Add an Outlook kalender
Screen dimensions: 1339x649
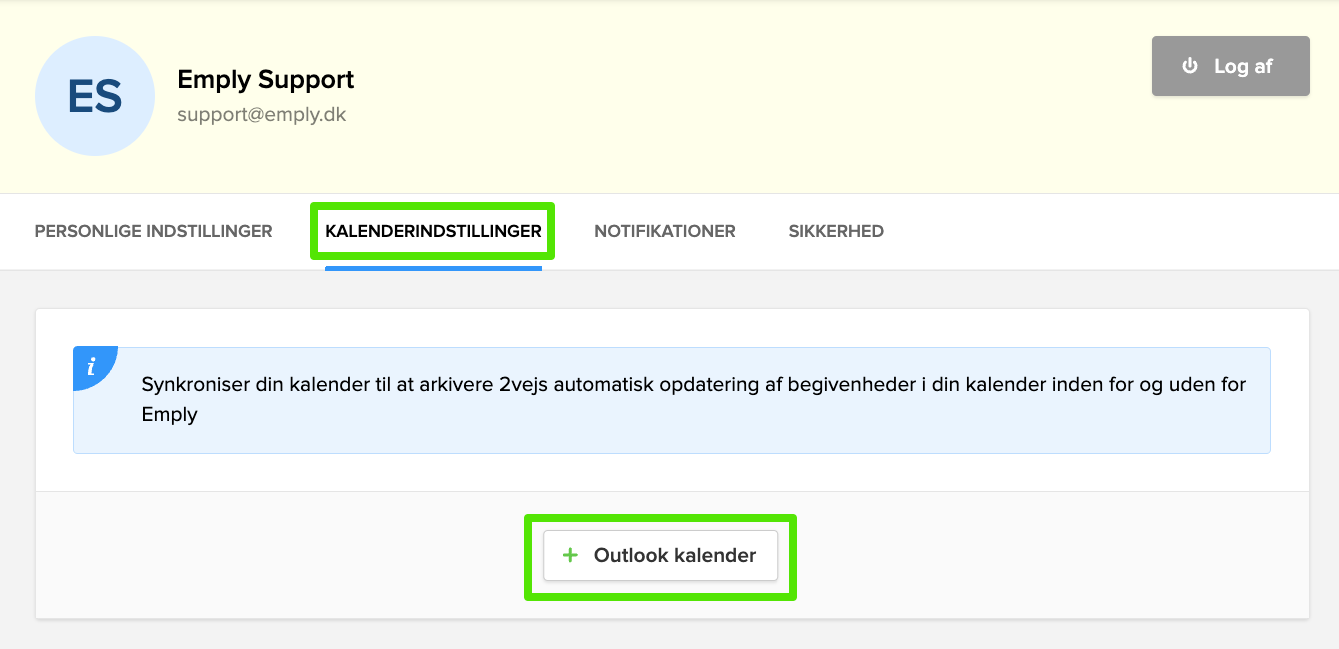tap(660, 555)
